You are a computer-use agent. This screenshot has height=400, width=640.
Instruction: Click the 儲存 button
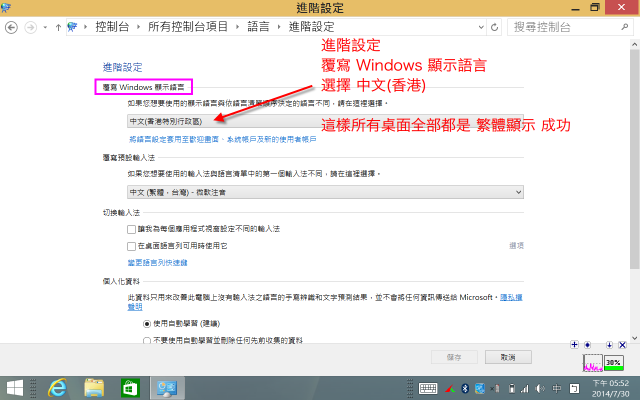click(x=454, y=357)
